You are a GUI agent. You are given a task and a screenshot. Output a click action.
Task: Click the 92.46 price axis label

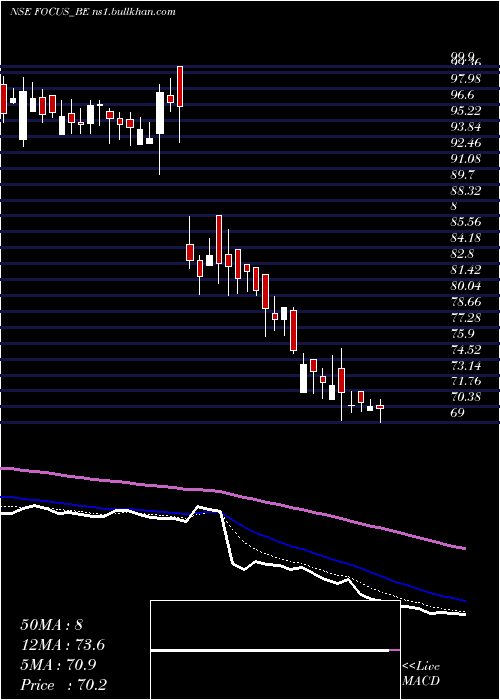click(466, 143)
